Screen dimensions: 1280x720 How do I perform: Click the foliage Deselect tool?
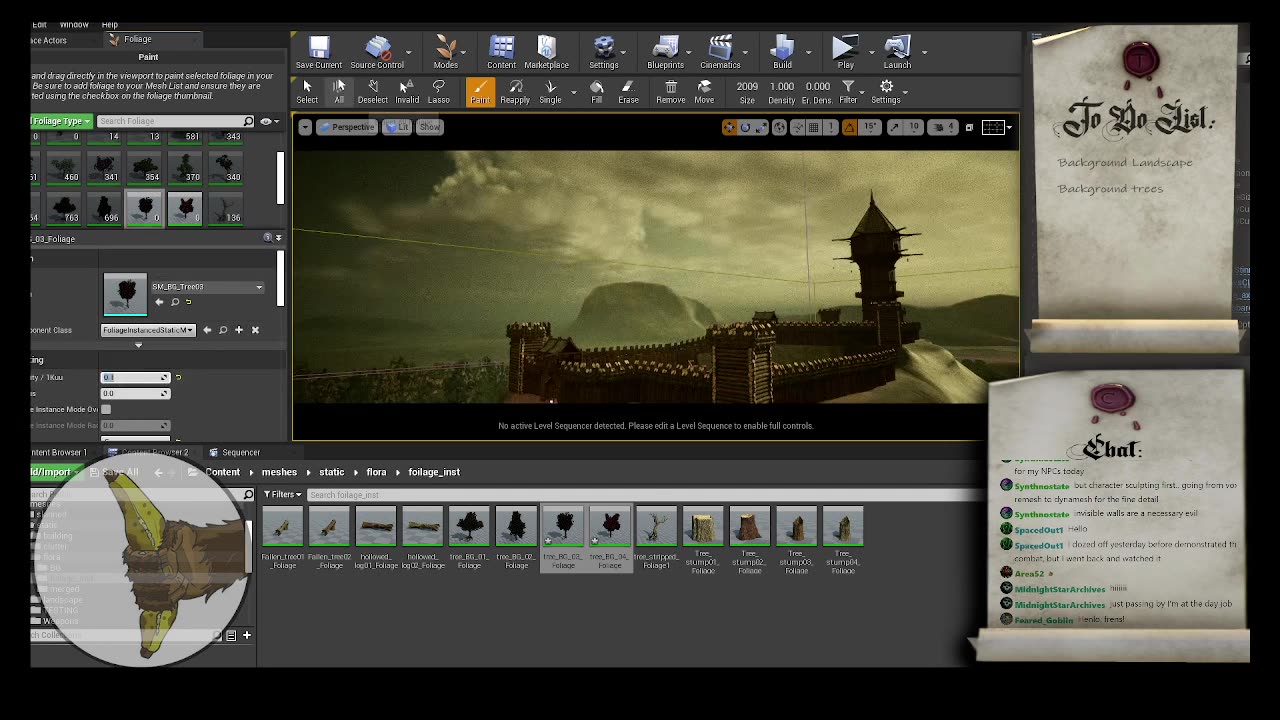pyautogui.click(x=372, y=92)
